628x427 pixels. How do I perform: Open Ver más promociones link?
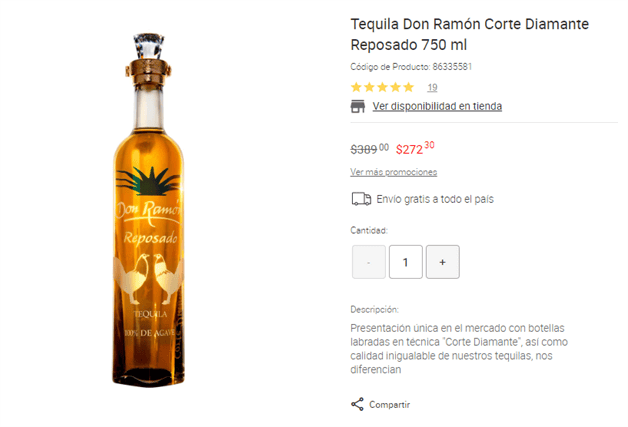coord(393,172)
